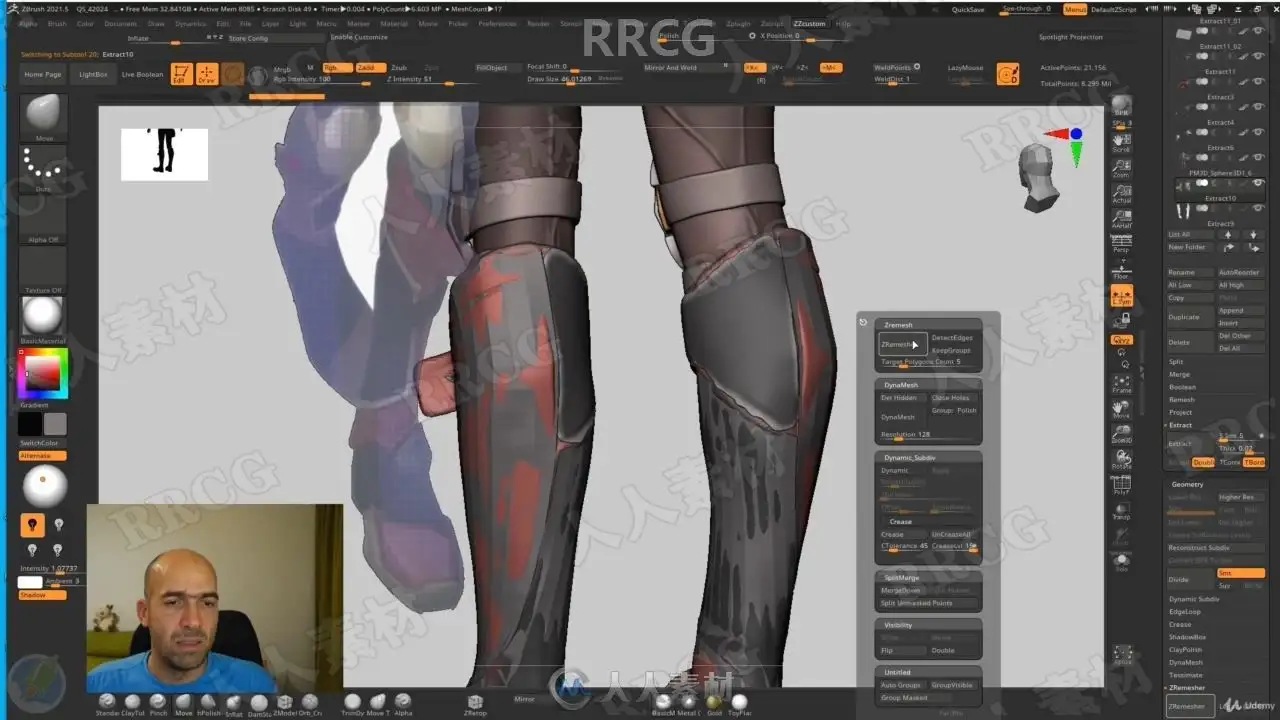
Task: Select the Draw mode icon
Action: tap(207, 74)
